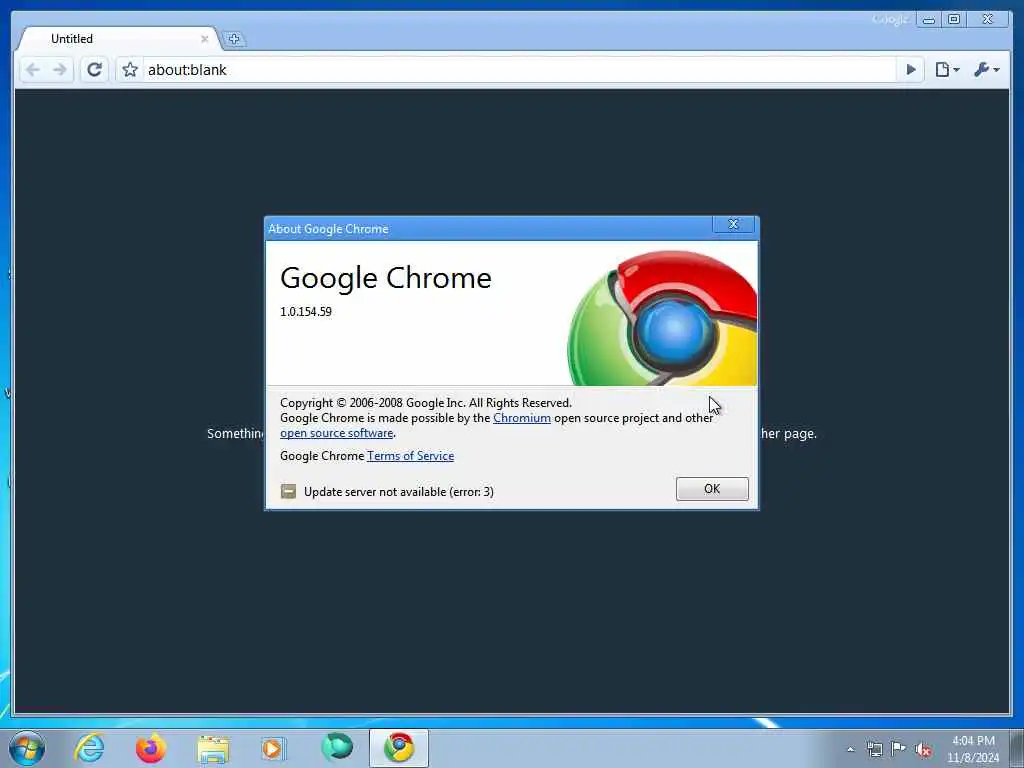
Task: Reload the current page
Action: pyautogui.click(x=95, y=70)
